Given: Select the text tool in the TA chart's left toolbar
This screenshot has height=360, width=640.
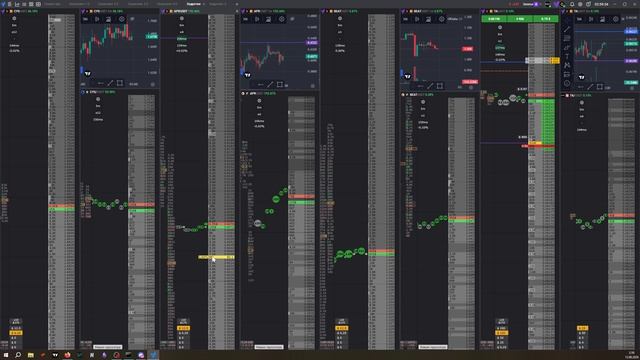Looking at the screenshot, I should 567,56.
